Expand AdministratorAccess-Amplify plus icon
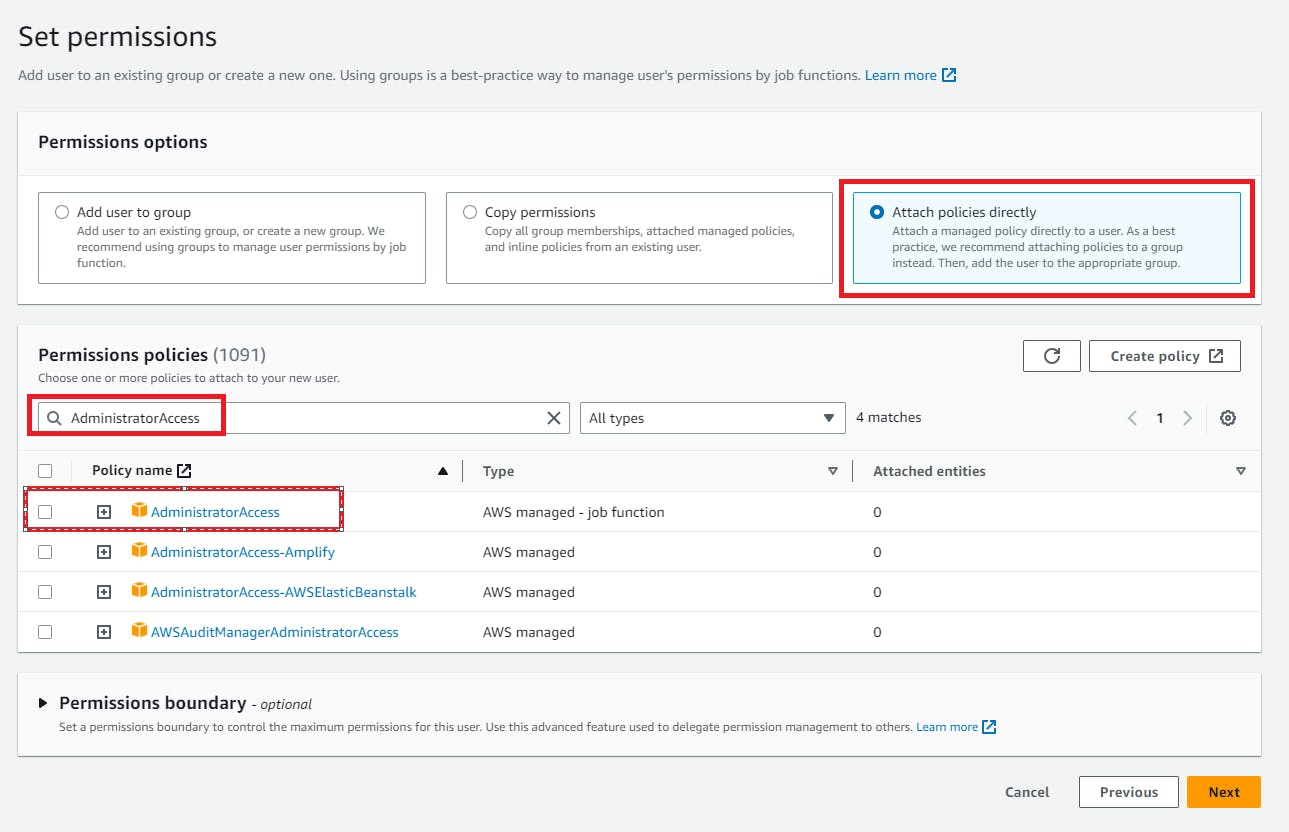Screen dimensions: 1289x832 coord(104,552)
